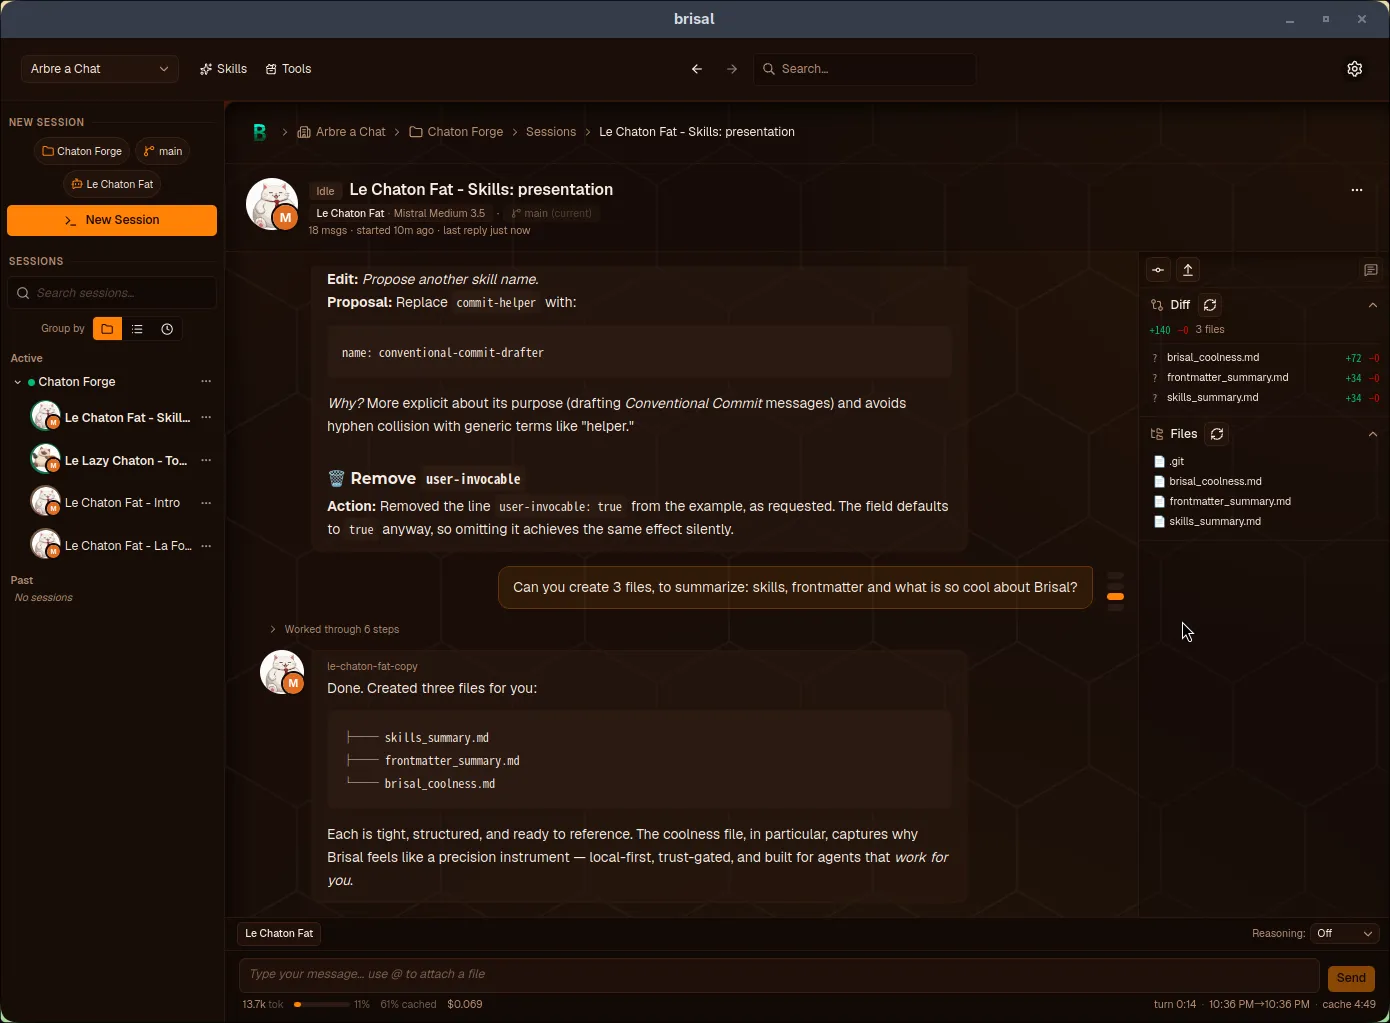The image size is (1390, 1023).
Task: Select the main branch chip
Action: (162, 151)
